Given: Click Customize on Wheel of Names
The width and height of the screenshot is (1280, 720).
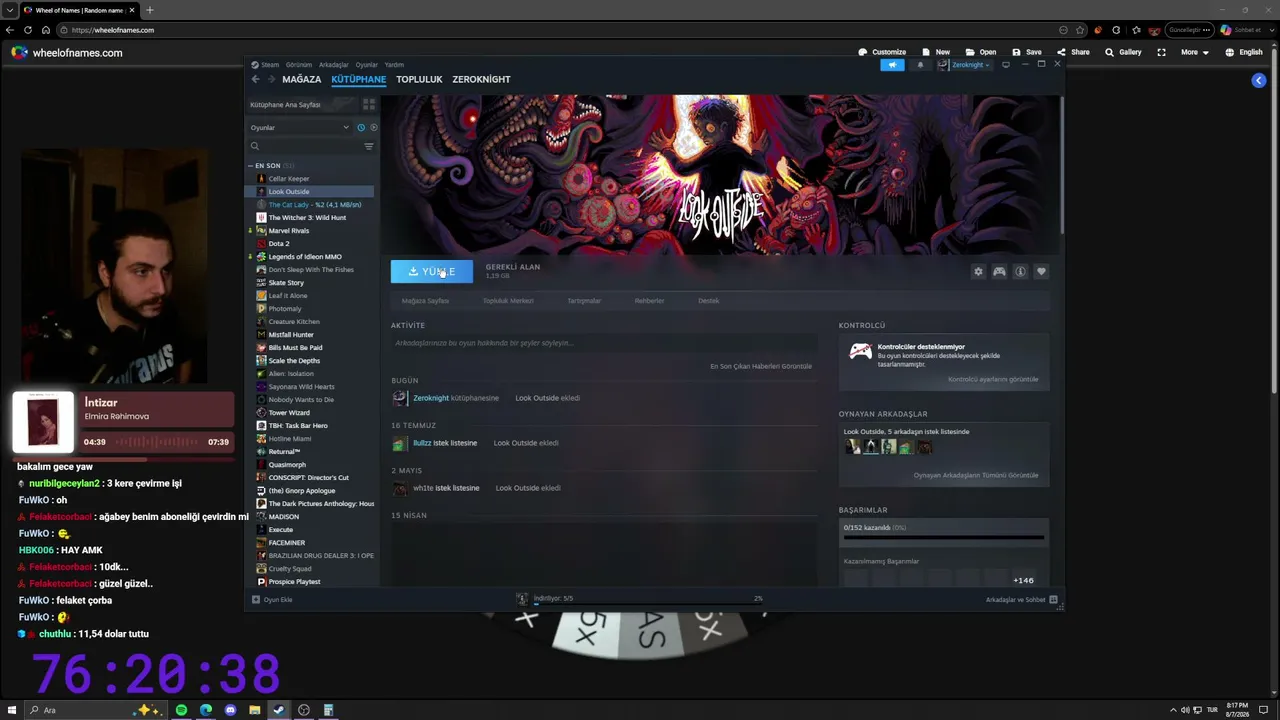Looking at the screenshot, I should (882, 52).
